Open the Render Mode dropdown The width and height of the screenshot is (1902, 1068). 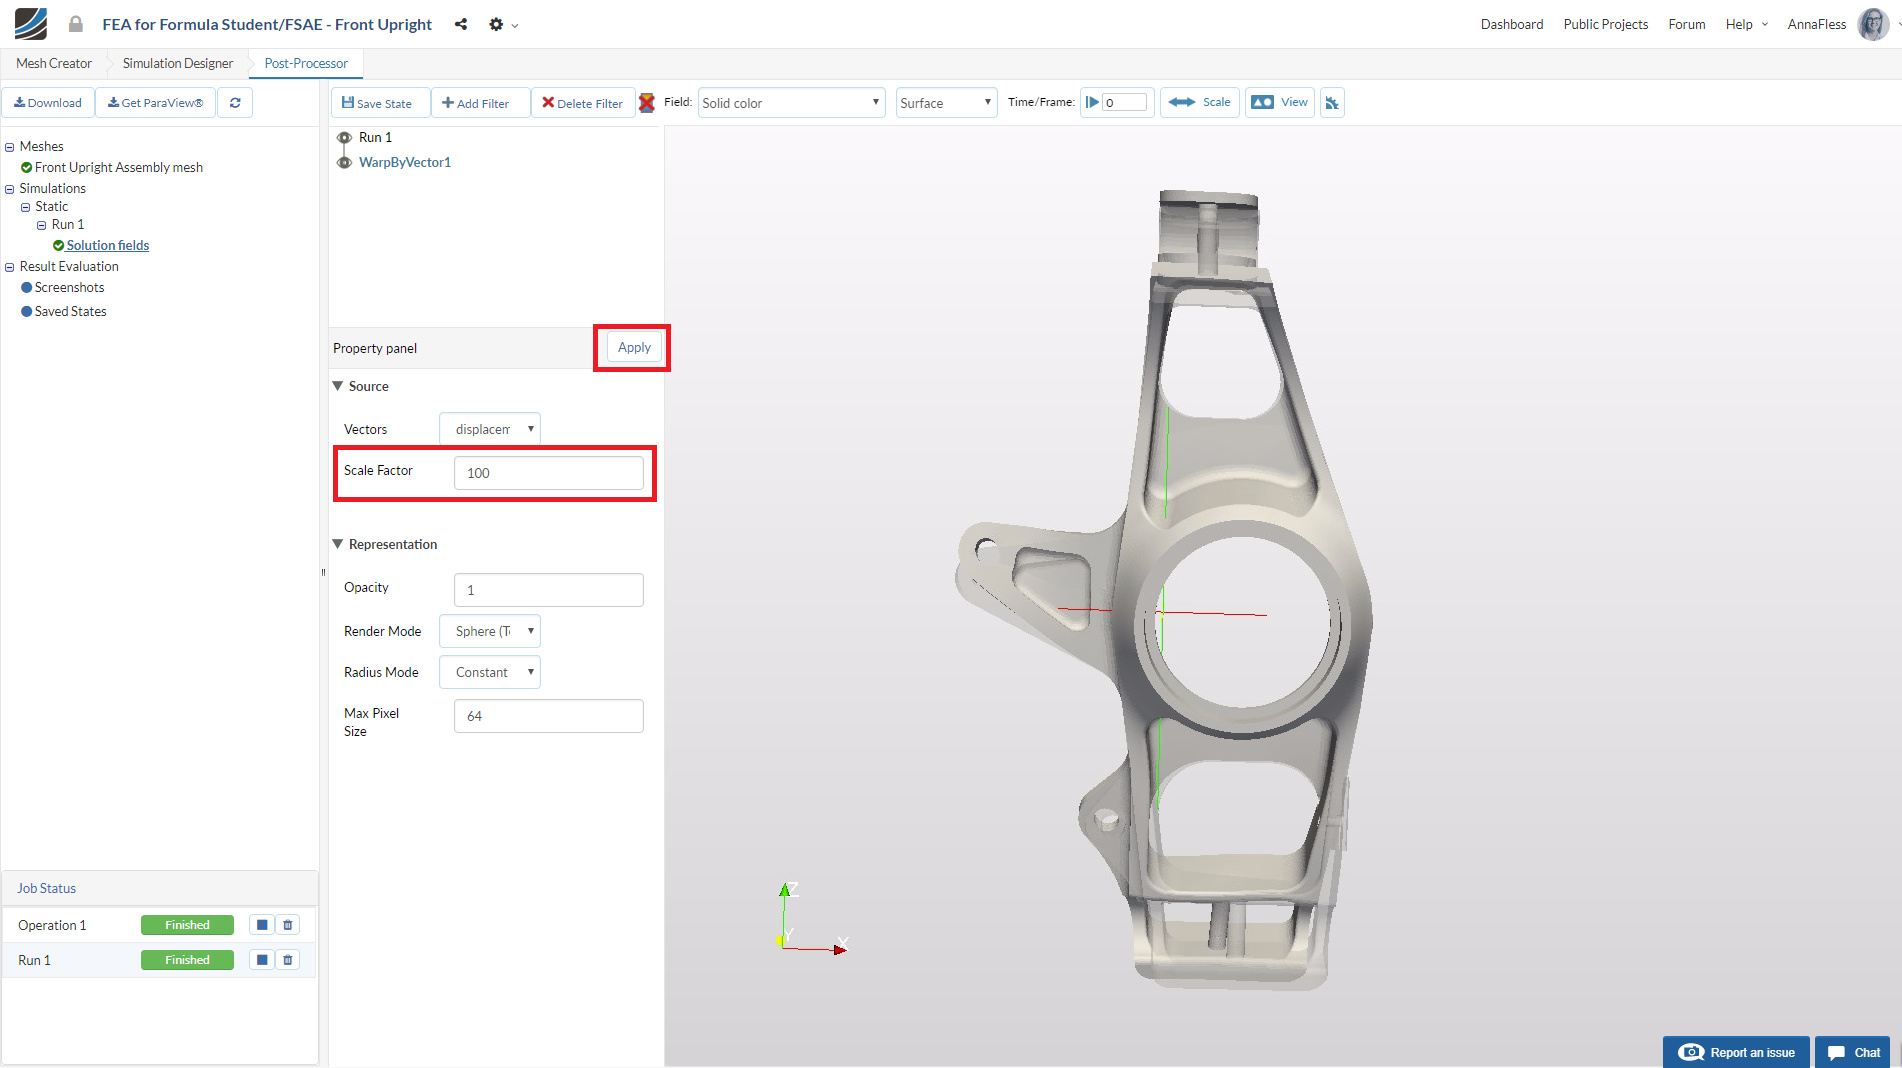[x=489, y=631]
